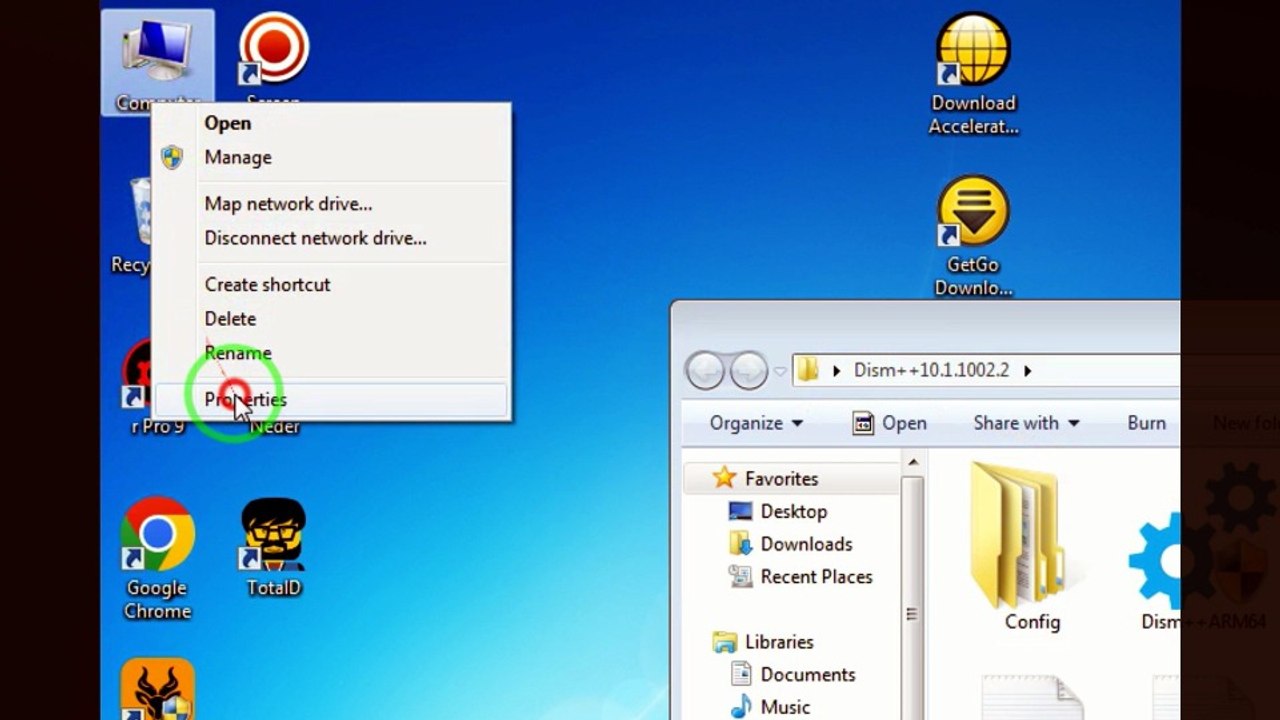Image resolution: width=1280 pixels, height=720 pixels.
Task: Choose Rename in the context menu
Action: (331, 353)
